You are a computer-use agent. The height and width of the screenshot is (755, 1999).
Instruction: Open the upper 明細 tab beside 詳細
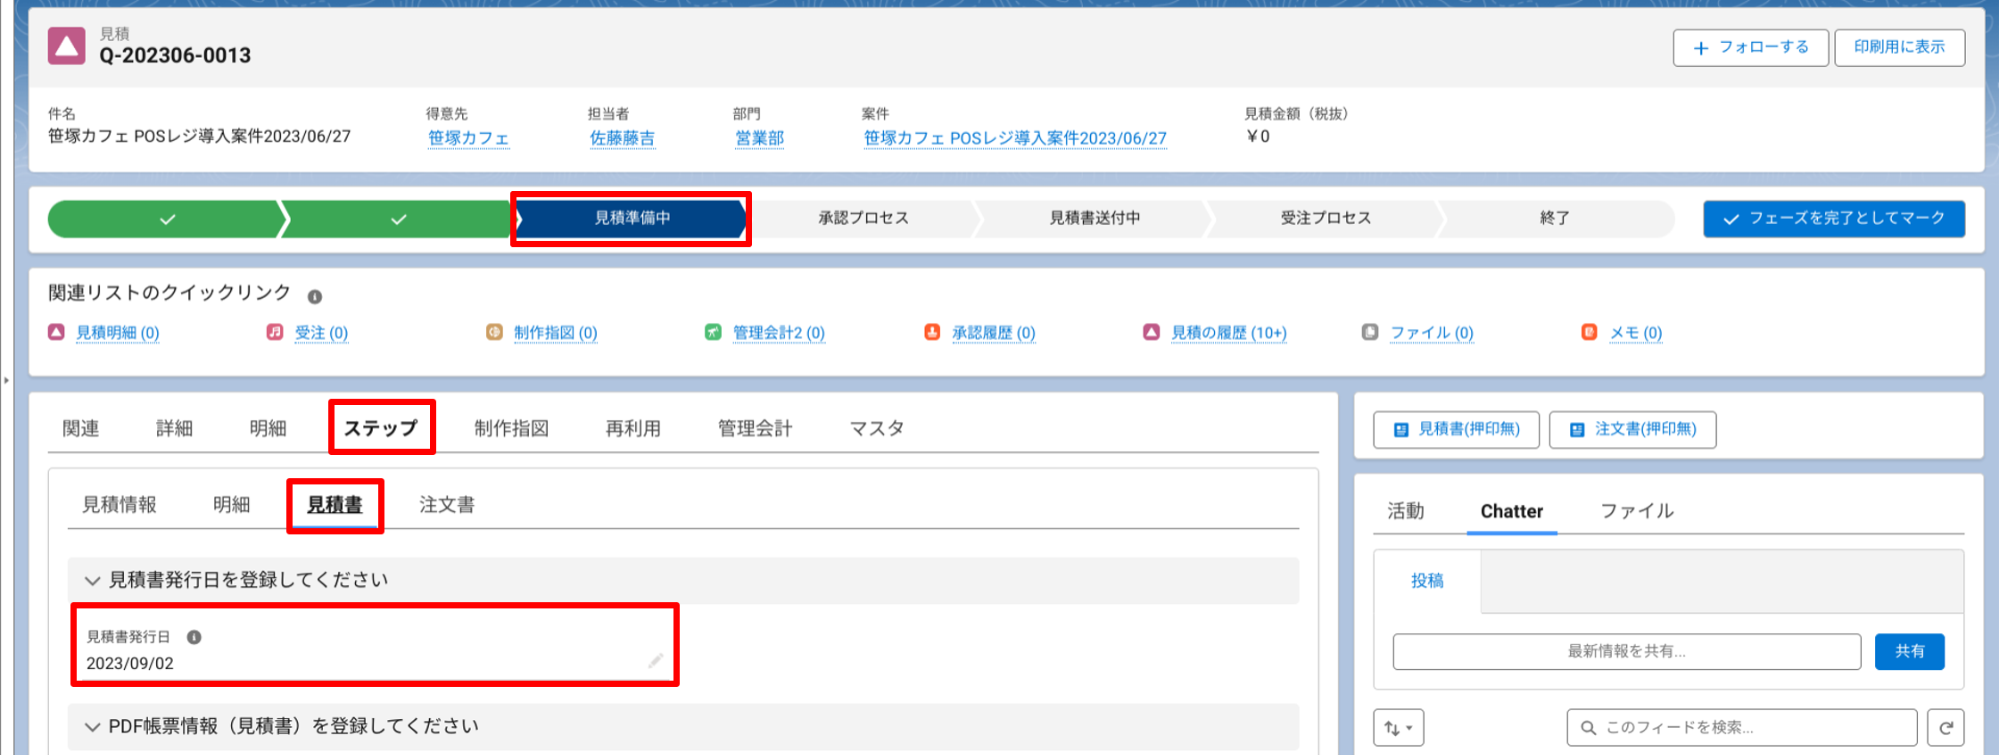click(268, 428)
